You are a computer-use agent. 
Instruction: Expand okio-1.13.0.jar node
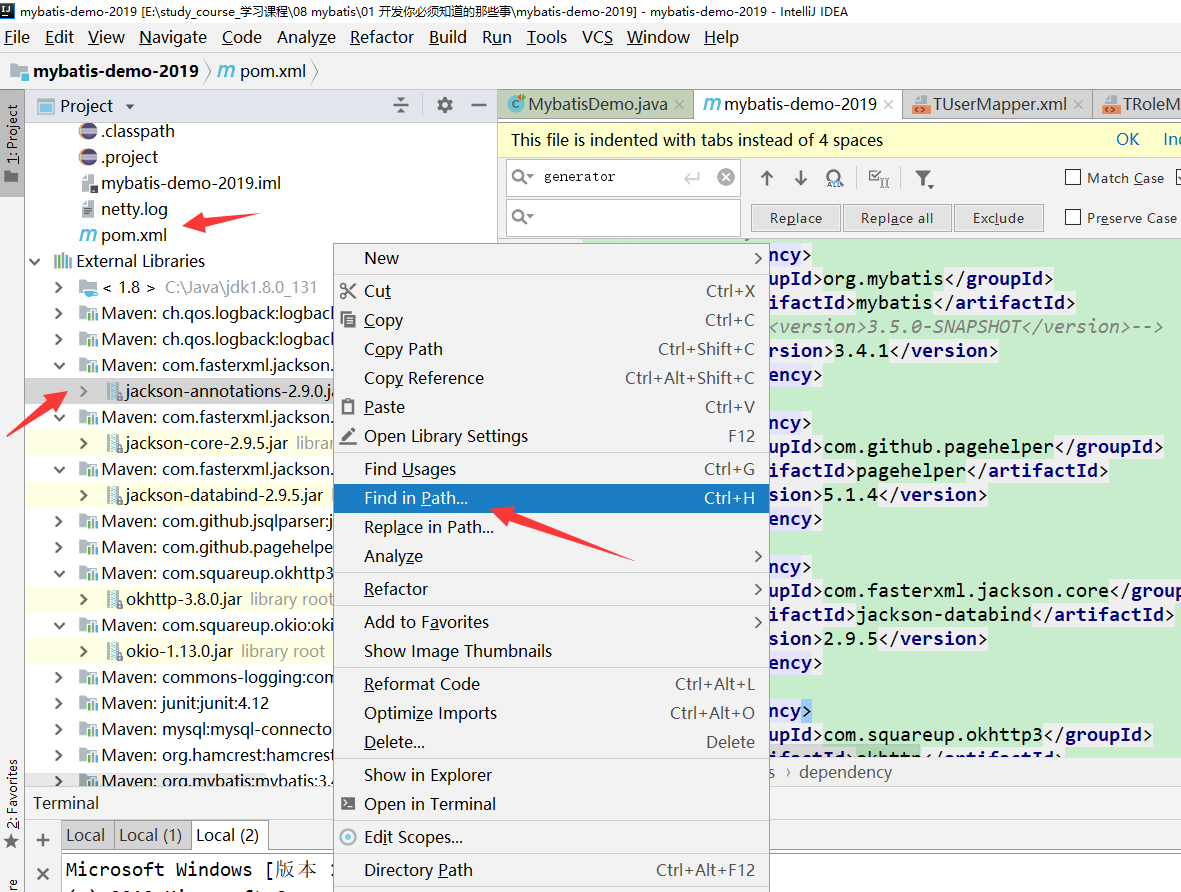coord(84,651)
